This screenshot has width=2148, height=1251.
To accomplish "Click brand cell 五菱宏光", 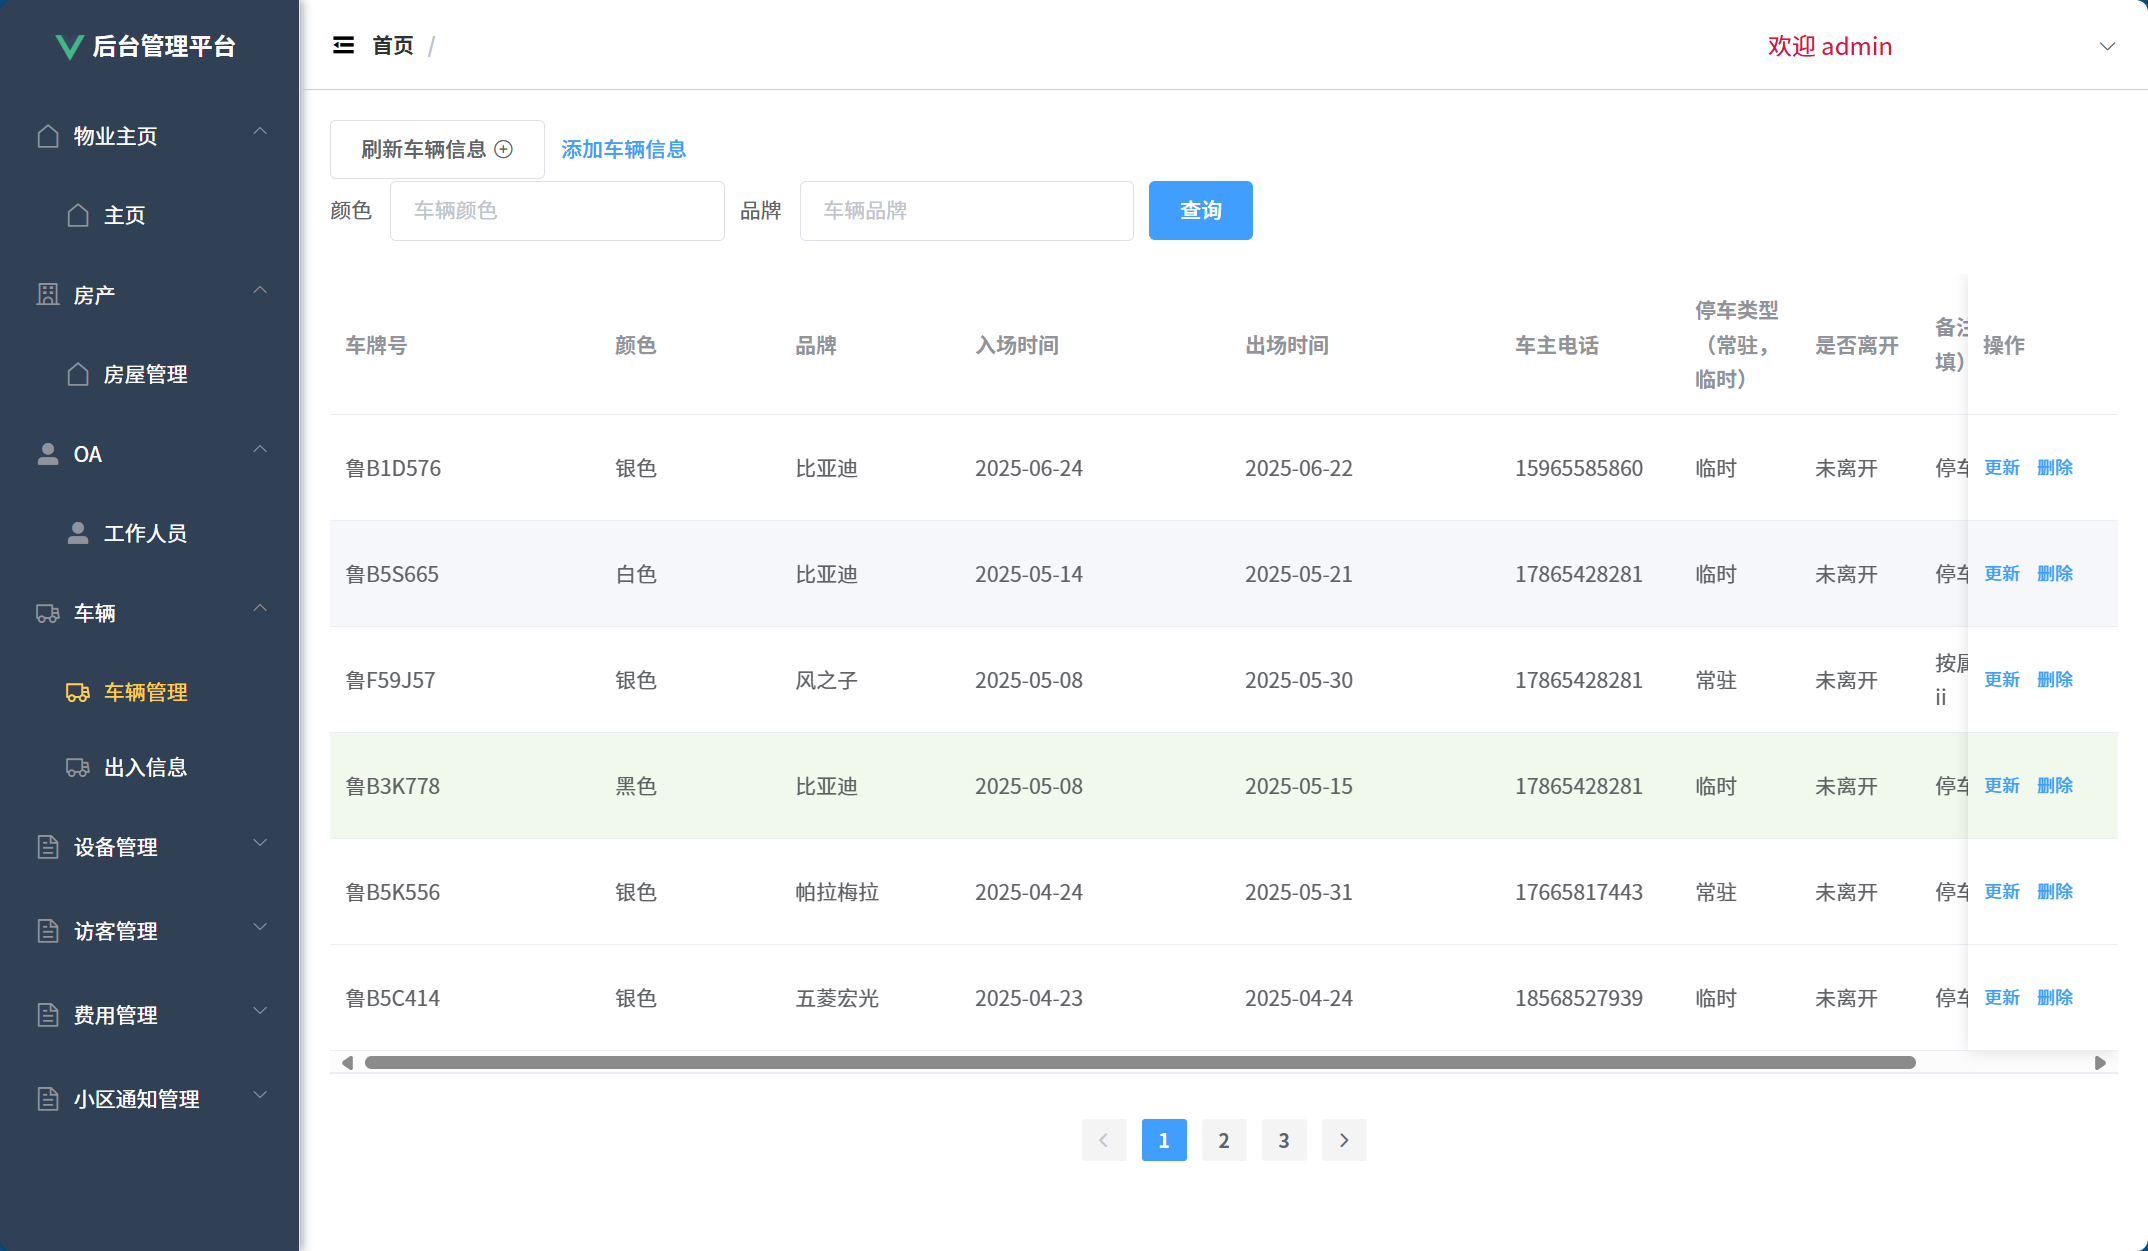I will point(837,998).
